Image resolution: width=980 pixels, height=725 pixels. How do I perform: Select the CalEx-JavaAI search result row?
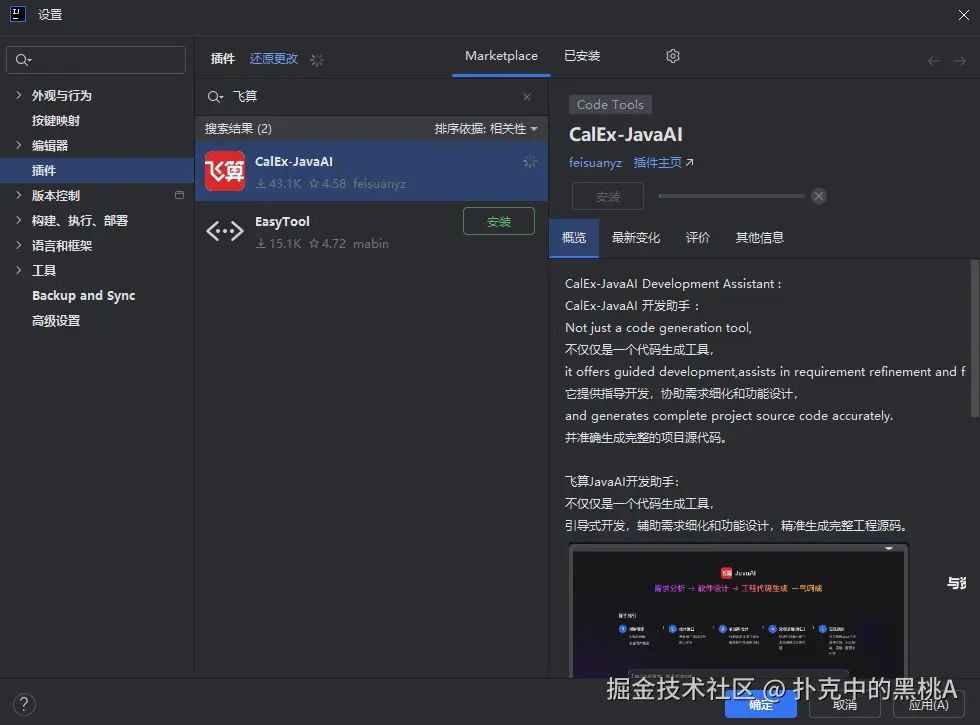point(371,171)
